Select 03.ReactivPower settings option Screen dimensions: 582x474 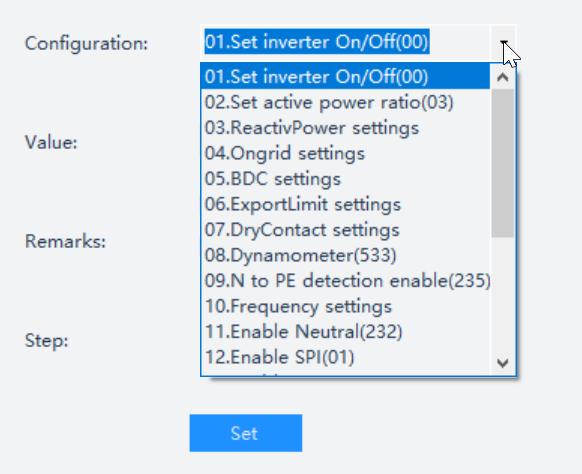(345, 128)
